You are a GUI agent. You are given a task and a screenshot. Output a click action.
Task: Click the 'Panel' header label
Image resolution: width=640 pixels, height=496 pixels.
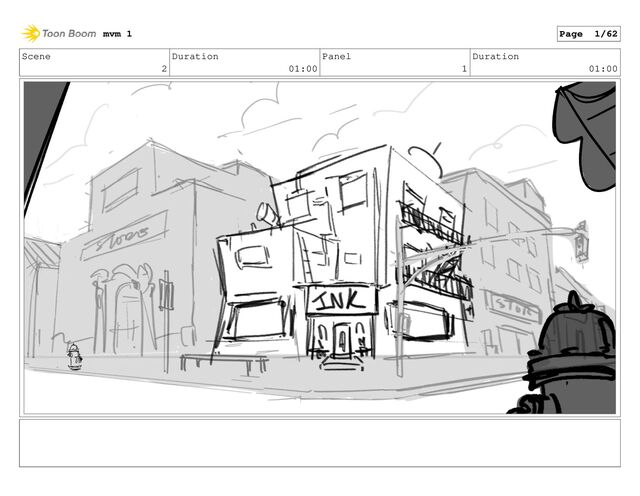(336, 56)
